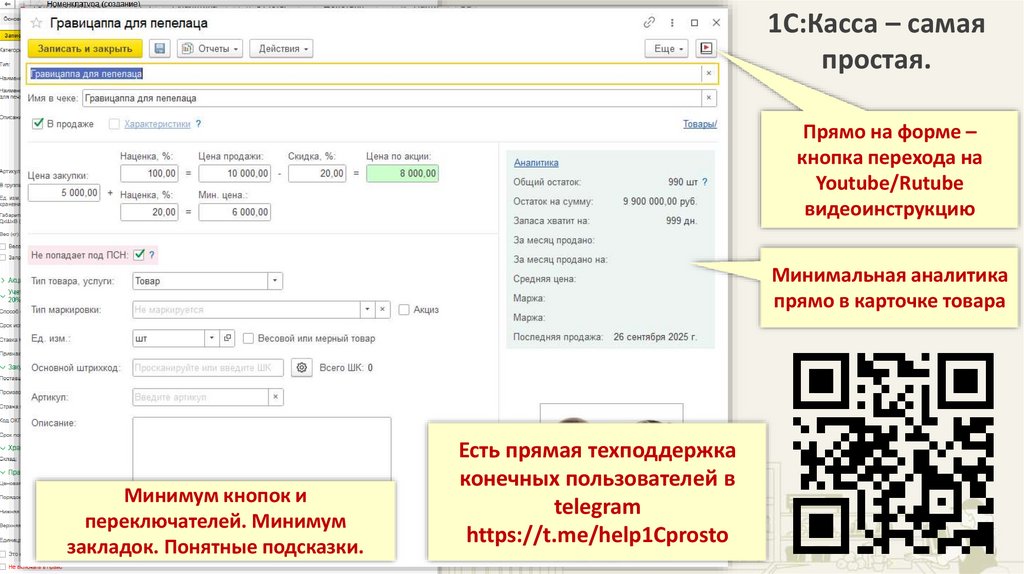Clear the Артикул field with x icon
This screenshot has width=1024, height=574.
276,397
